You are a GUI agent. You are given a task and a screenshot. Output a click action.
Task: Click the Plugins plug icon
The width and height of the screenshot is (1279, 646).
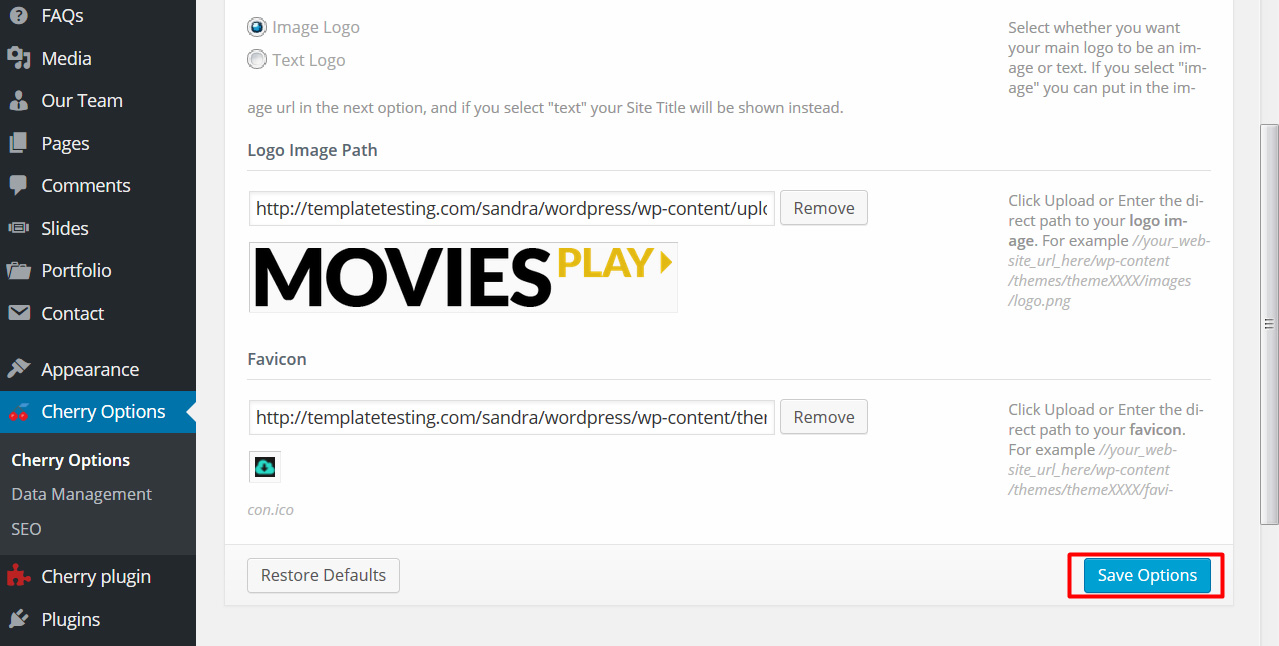18,619
